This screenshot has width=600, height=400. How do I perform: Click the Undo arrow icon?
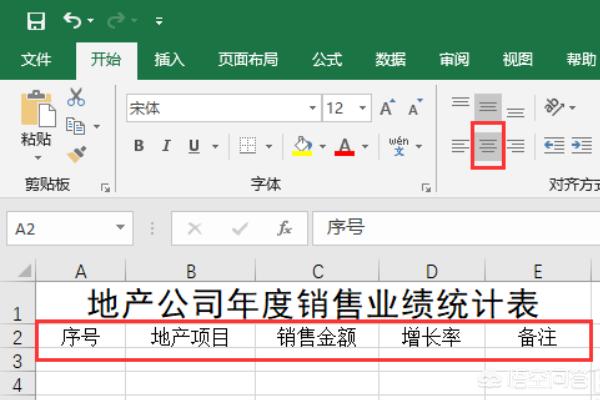tap(72, 20)
